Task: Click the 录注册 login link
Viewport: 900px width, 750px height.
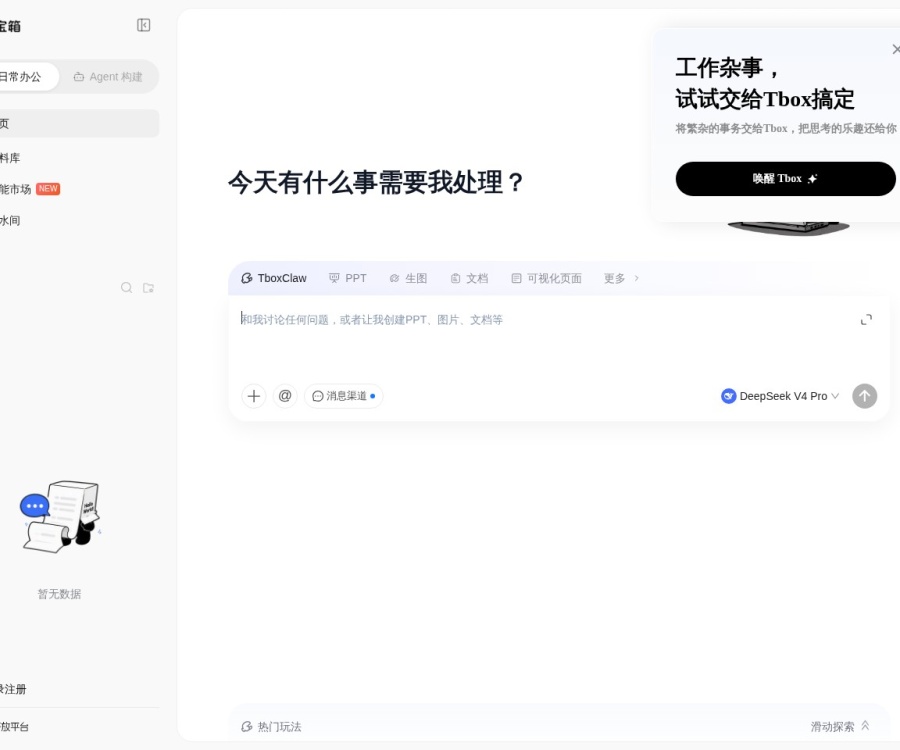Action: tap(13, 689)
